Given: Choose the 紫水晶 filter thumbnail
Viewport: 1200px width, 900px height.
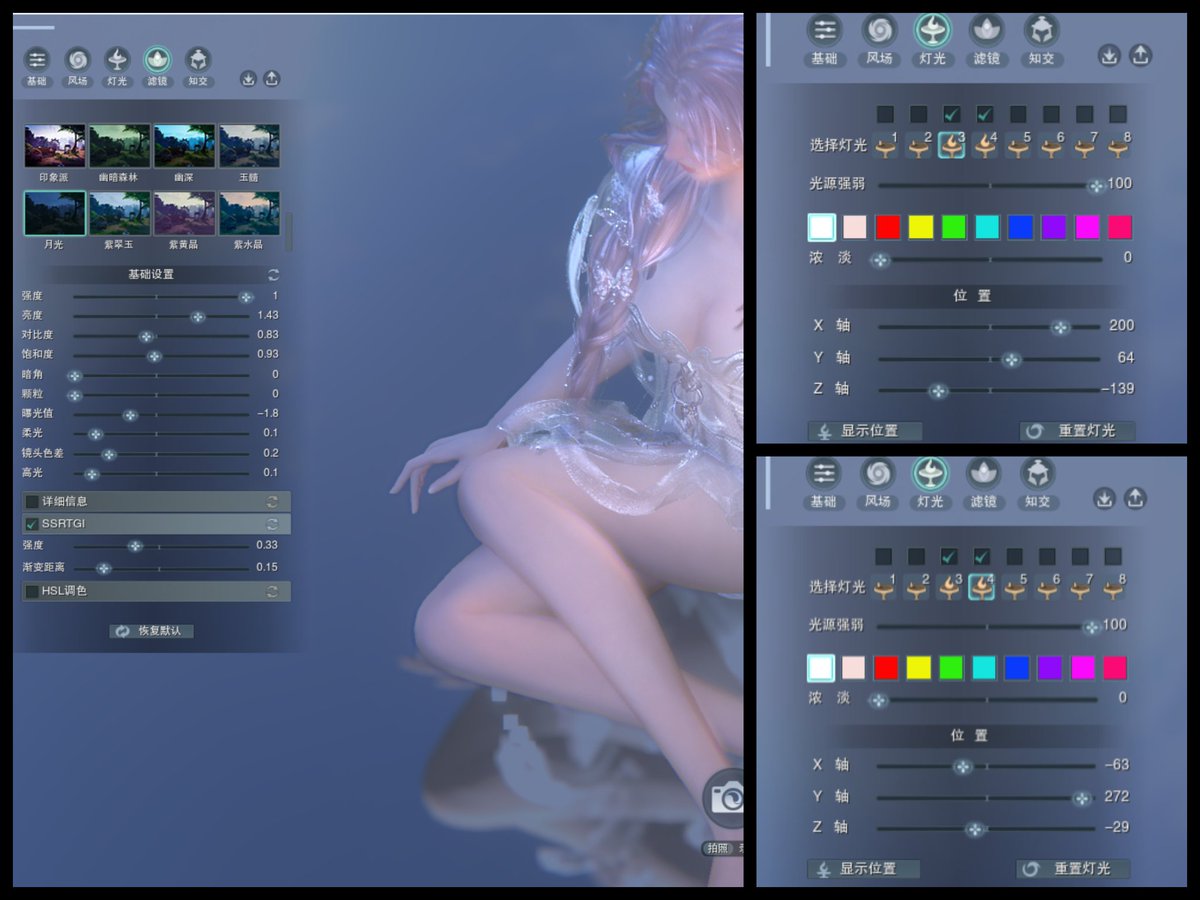Looking at the screenshot, I should tap(249, 213).
